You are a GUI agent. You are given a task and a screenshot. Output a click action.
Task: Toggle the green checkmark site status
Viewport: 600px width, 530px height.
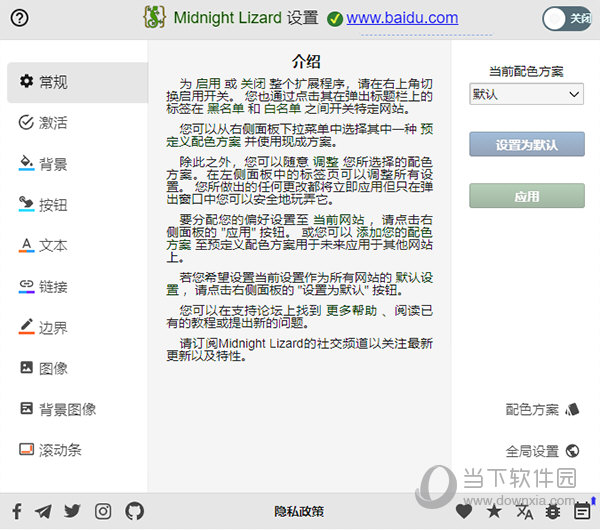[x=335, y=19]
